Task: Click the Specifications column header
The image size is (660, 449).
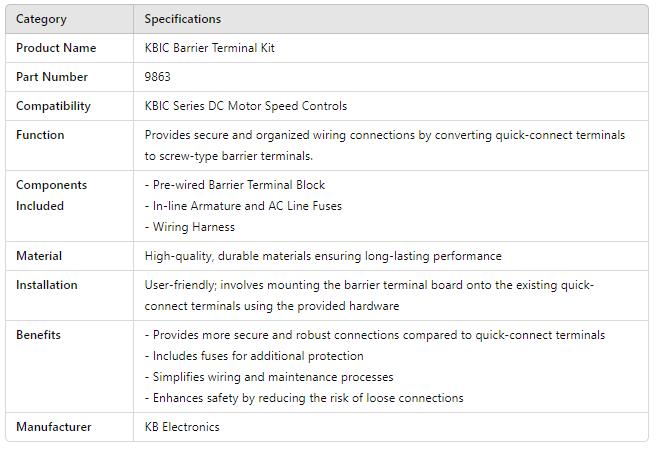Action: pyautogui.click(x=183, y=19)
